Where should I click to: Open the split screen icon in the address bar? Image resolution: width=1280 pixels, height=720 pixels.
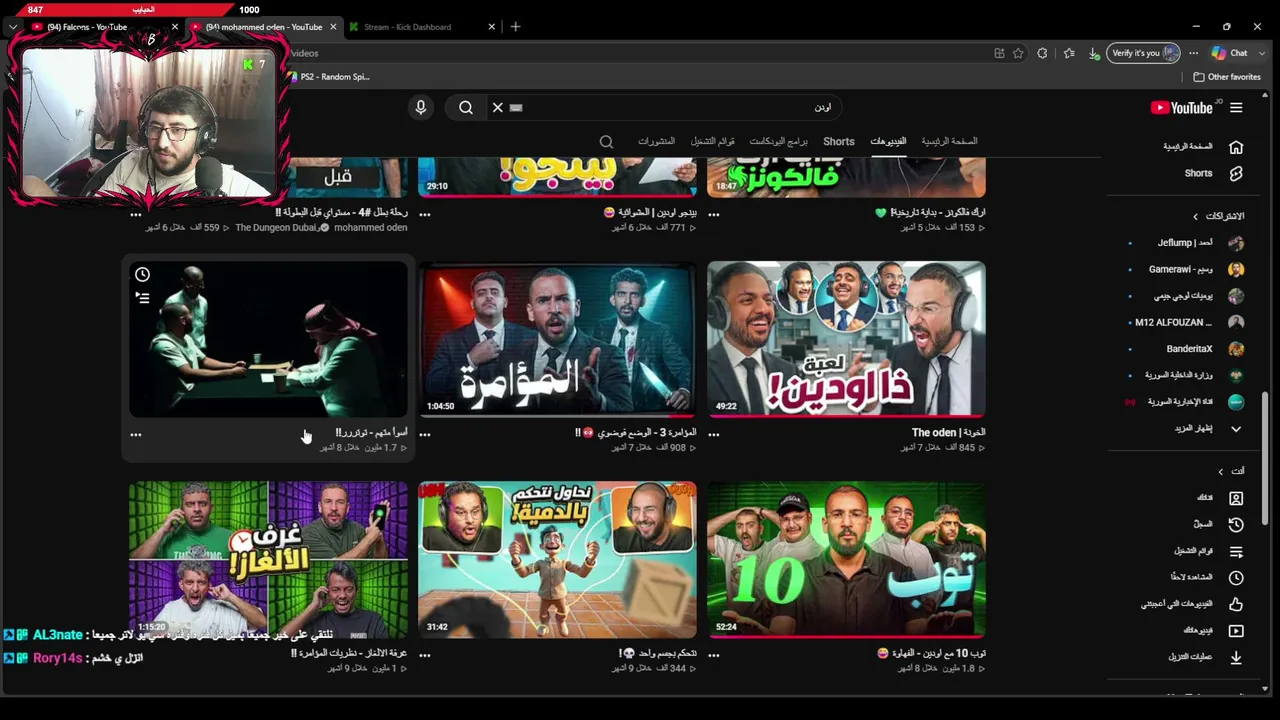[x=999, y=53]
